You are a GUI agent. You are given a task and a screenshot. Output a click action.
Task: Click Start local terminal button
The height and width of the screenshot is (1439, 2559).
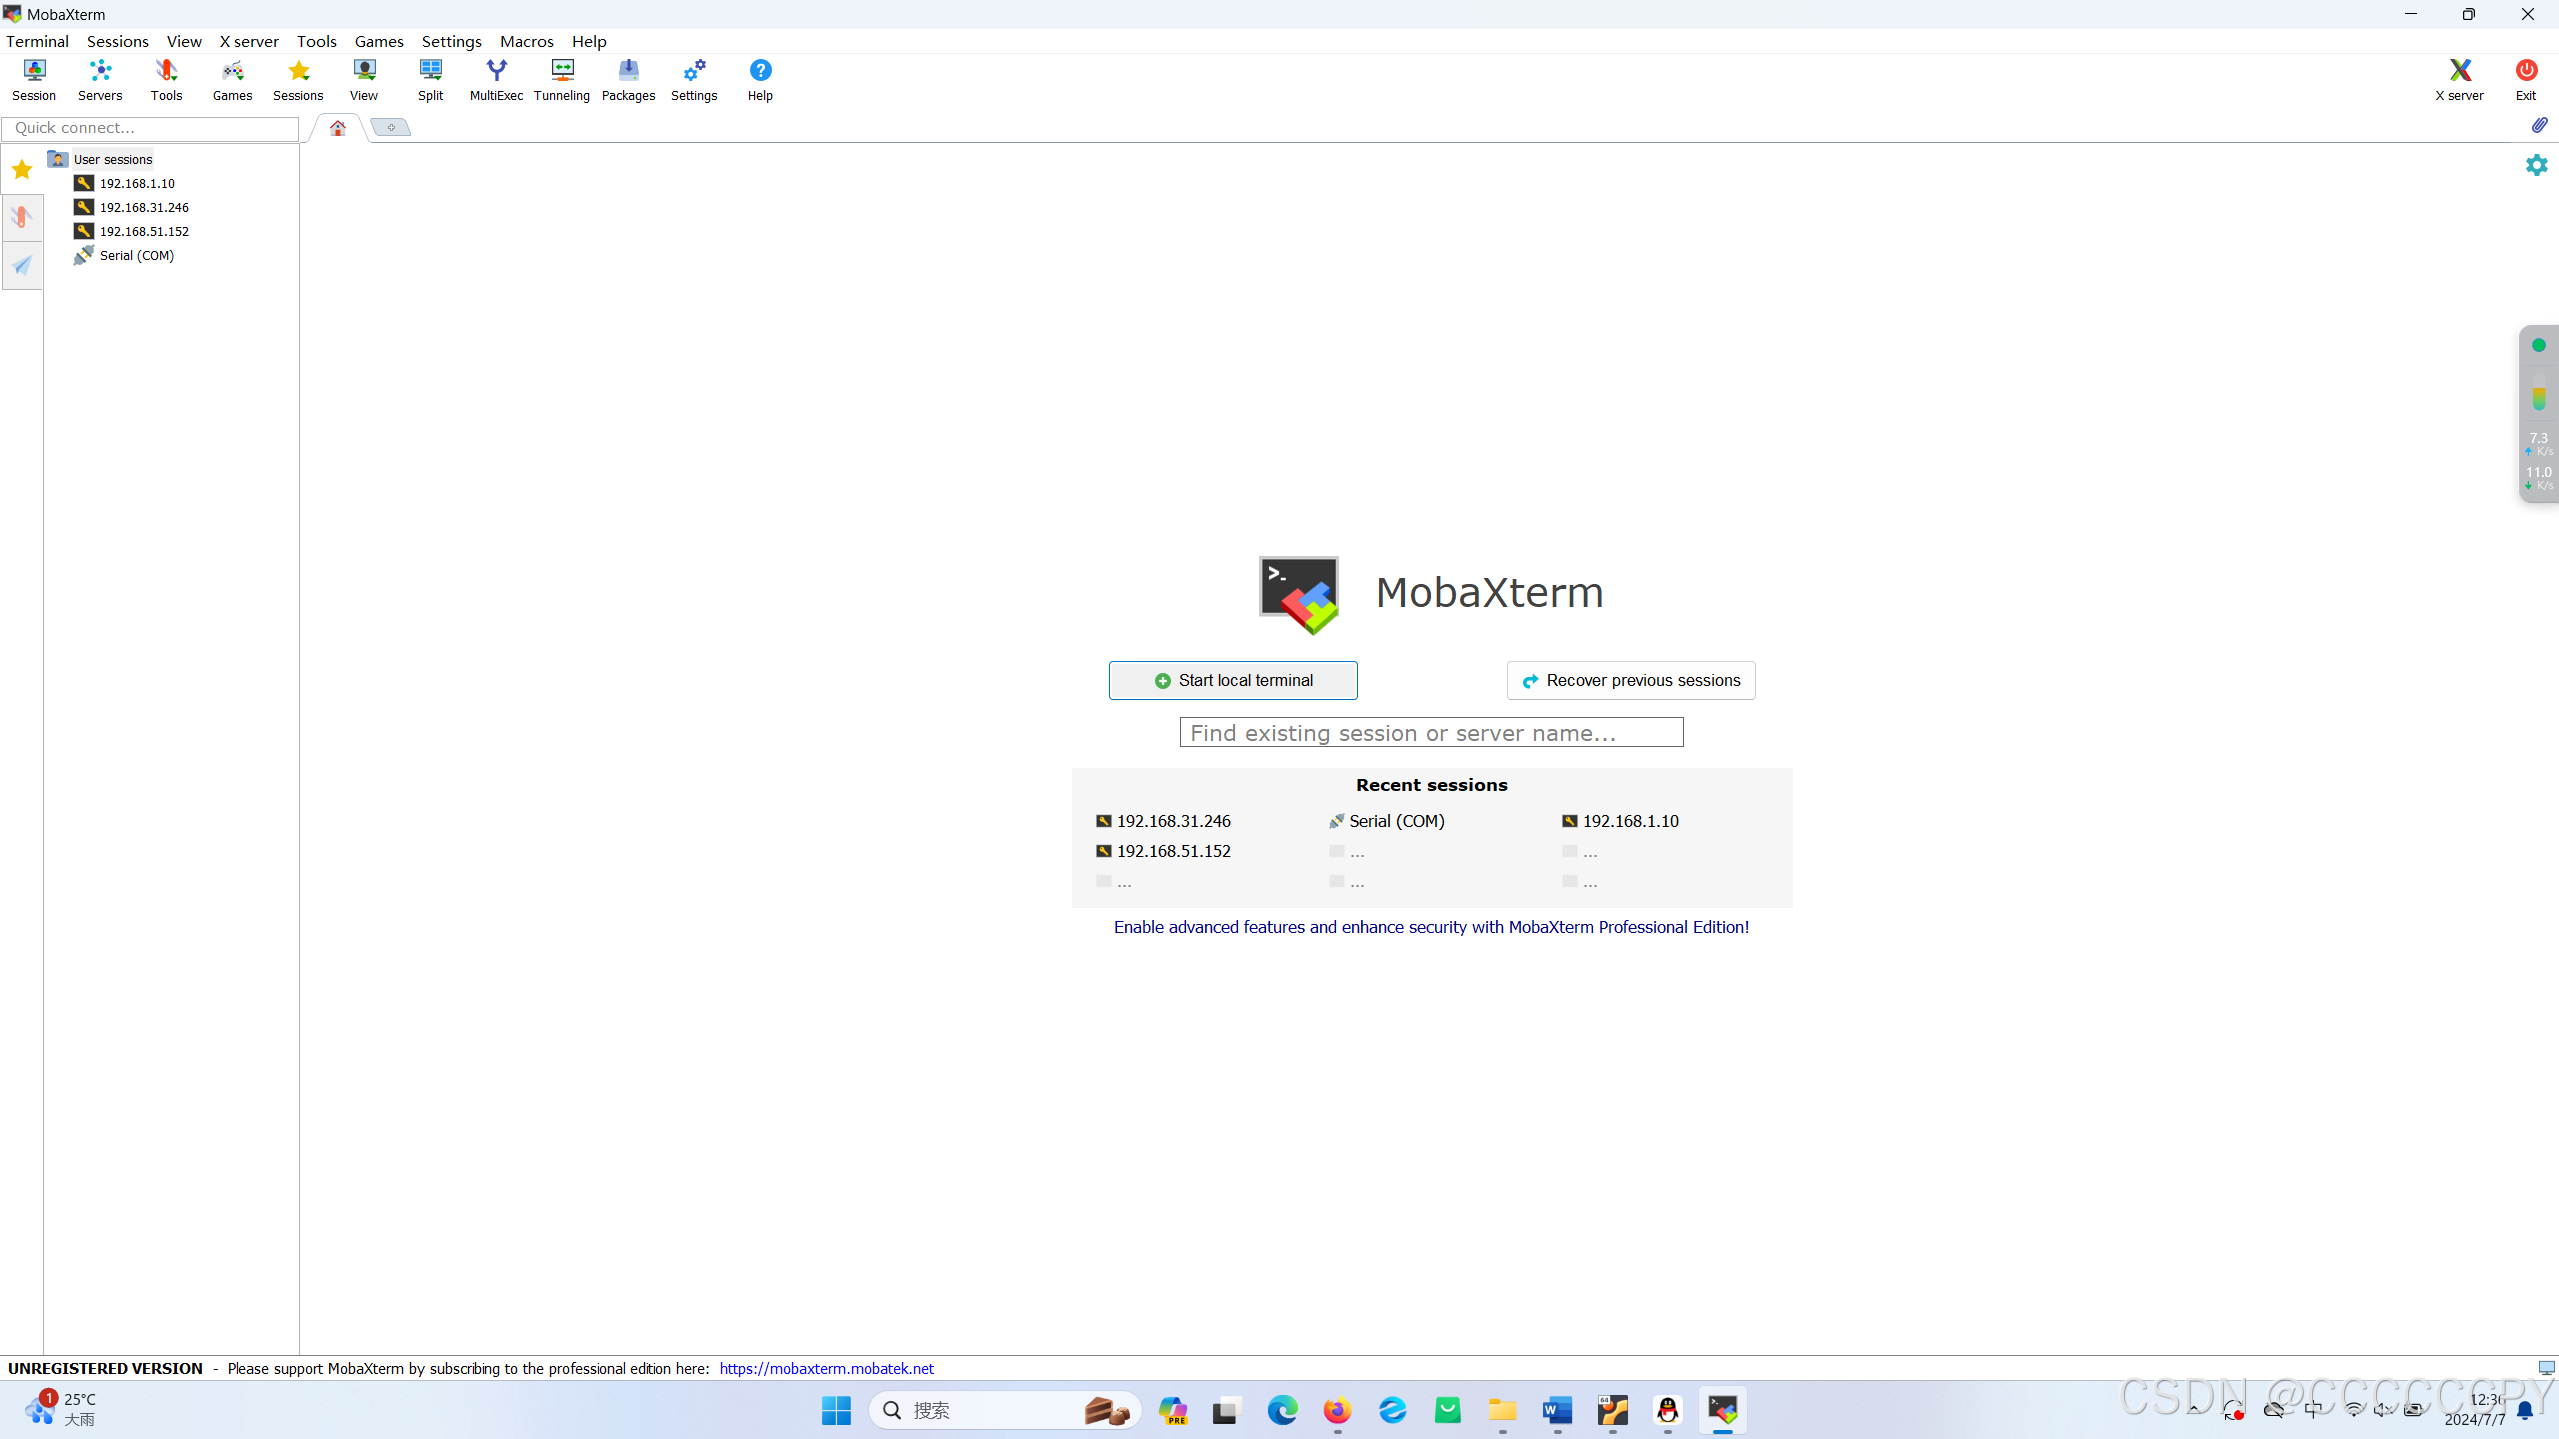(x=1232, y=680)
